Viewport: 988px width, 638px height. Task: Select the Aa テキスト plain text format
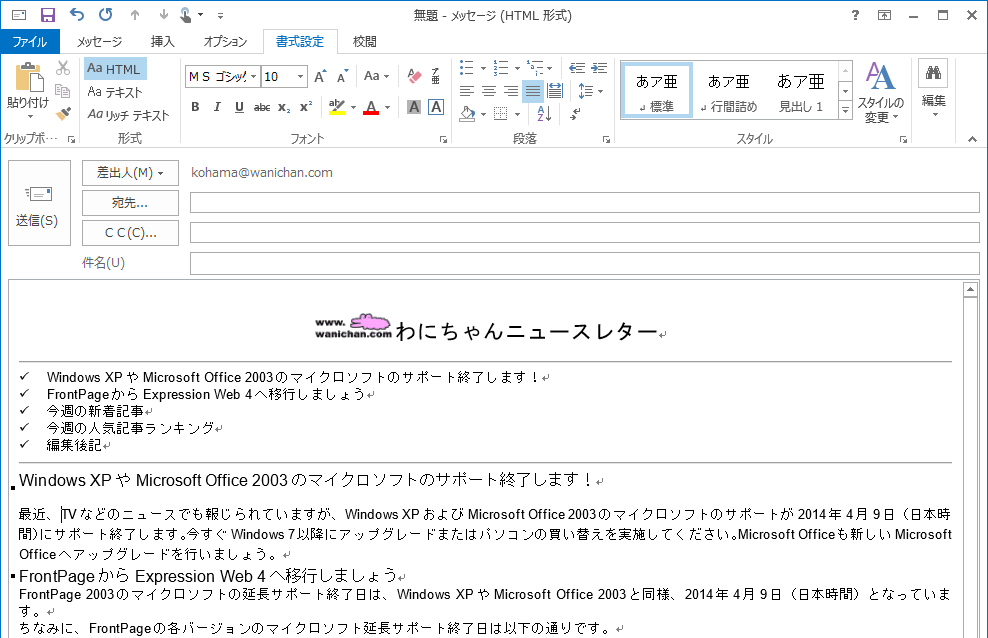click(x=115, y=92)
